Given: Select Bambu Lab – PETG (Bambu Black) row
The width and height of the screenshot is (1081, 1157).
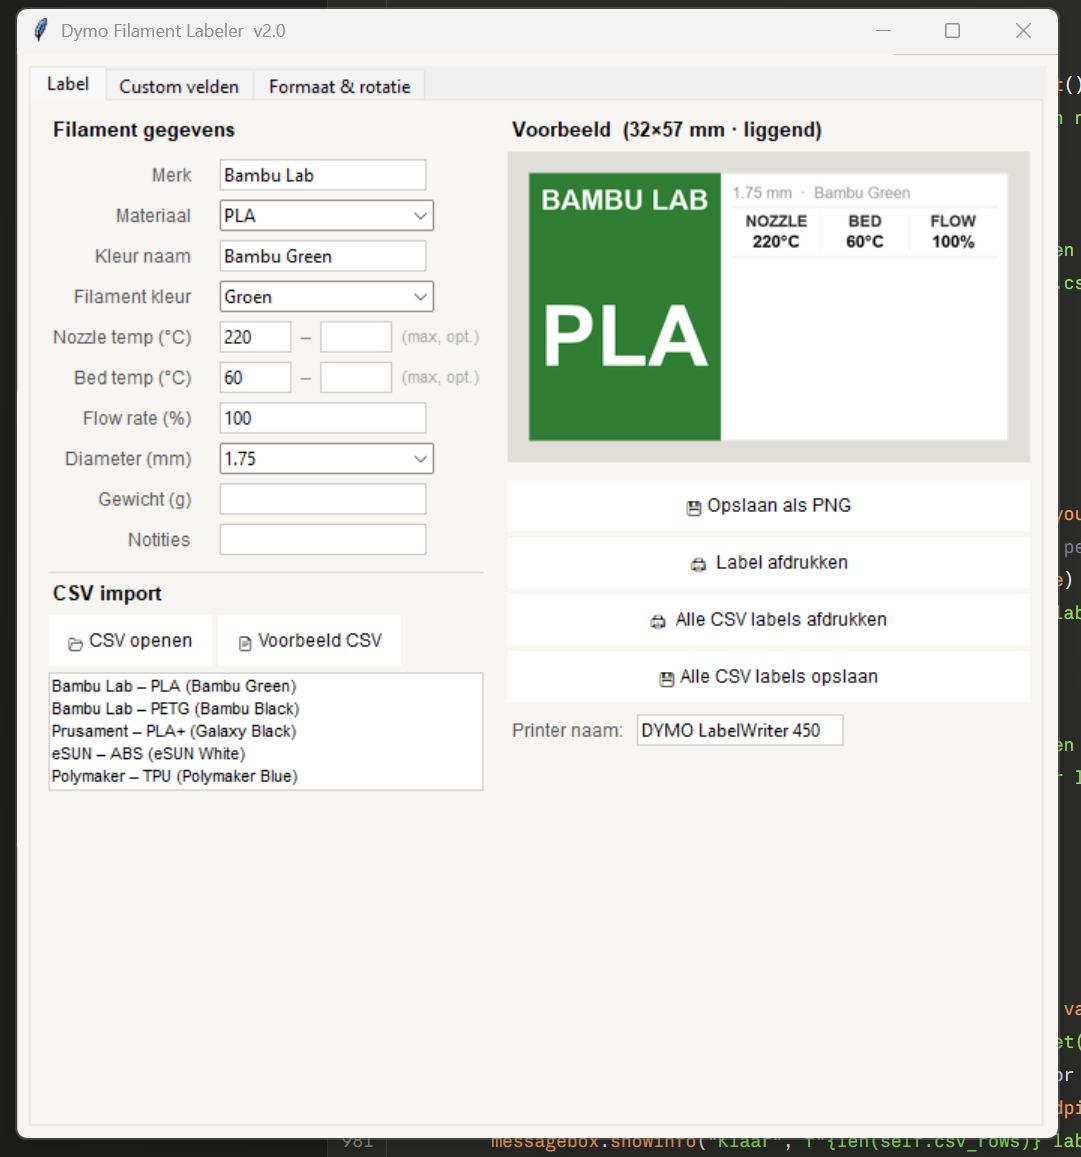Looking at the screenshot, I should point(266,709).
